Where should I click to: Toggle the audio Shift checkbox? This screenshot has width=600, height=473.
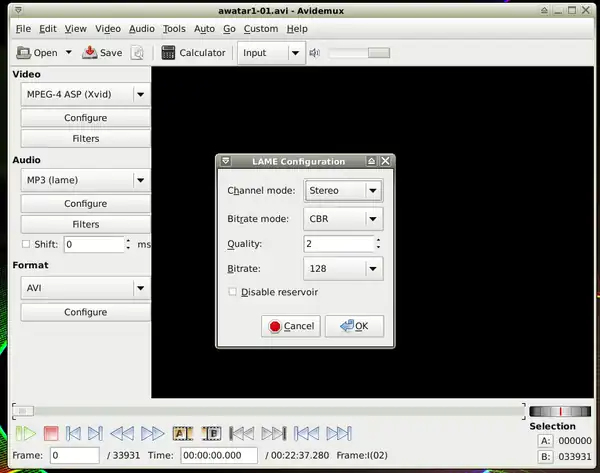26,244
